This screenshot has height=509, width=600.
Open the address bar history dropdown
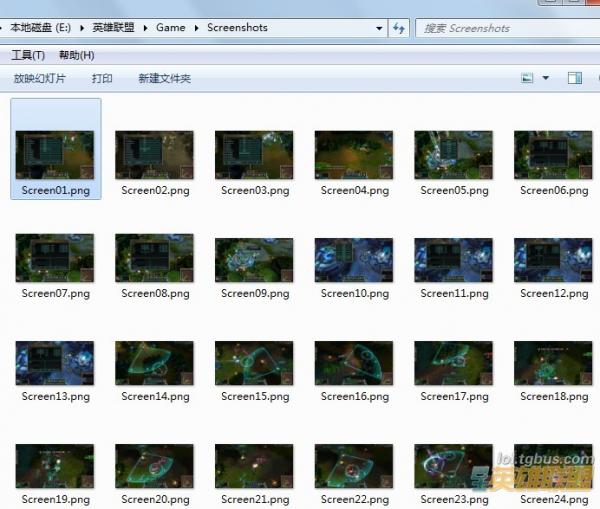[379, 28]
